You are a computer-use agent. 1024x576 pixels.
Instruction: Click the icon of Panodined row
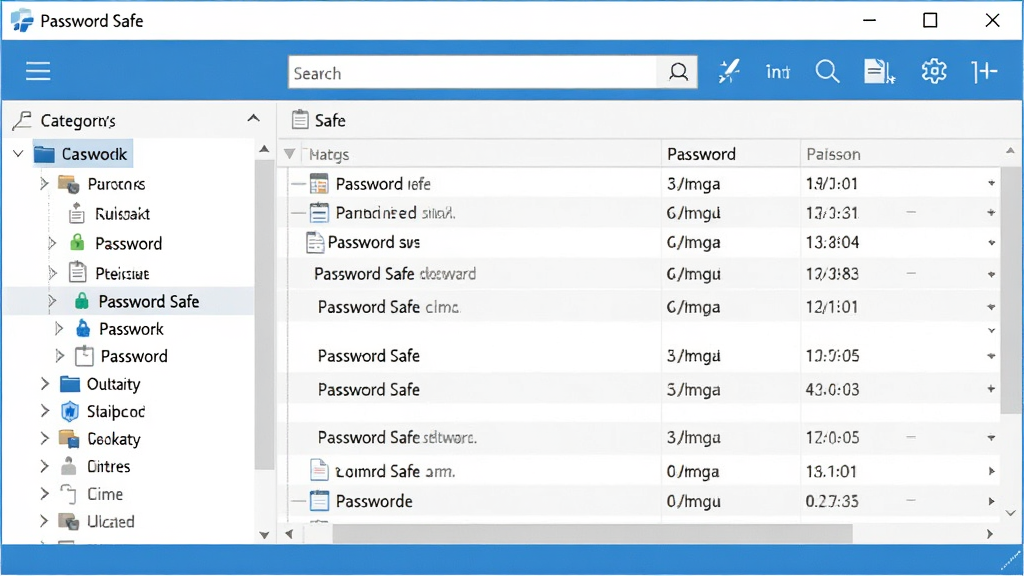tap(319, 212)
